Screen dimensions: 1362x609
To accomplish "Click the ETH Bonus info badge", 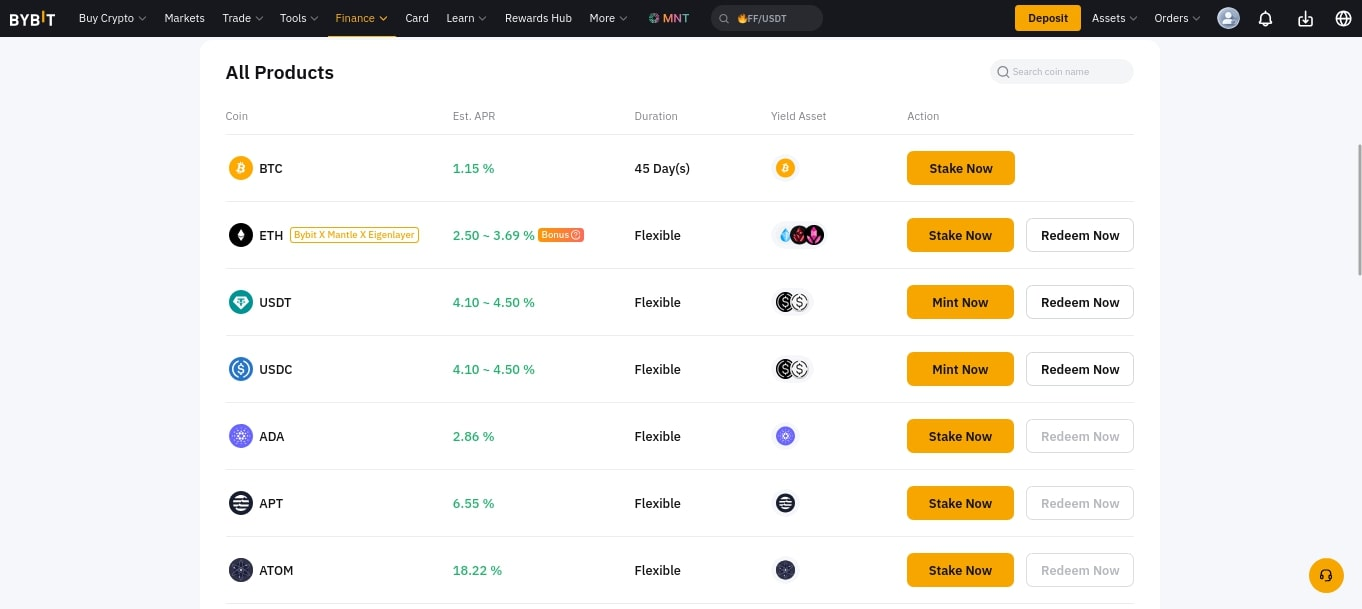I will tap(561, 235).
